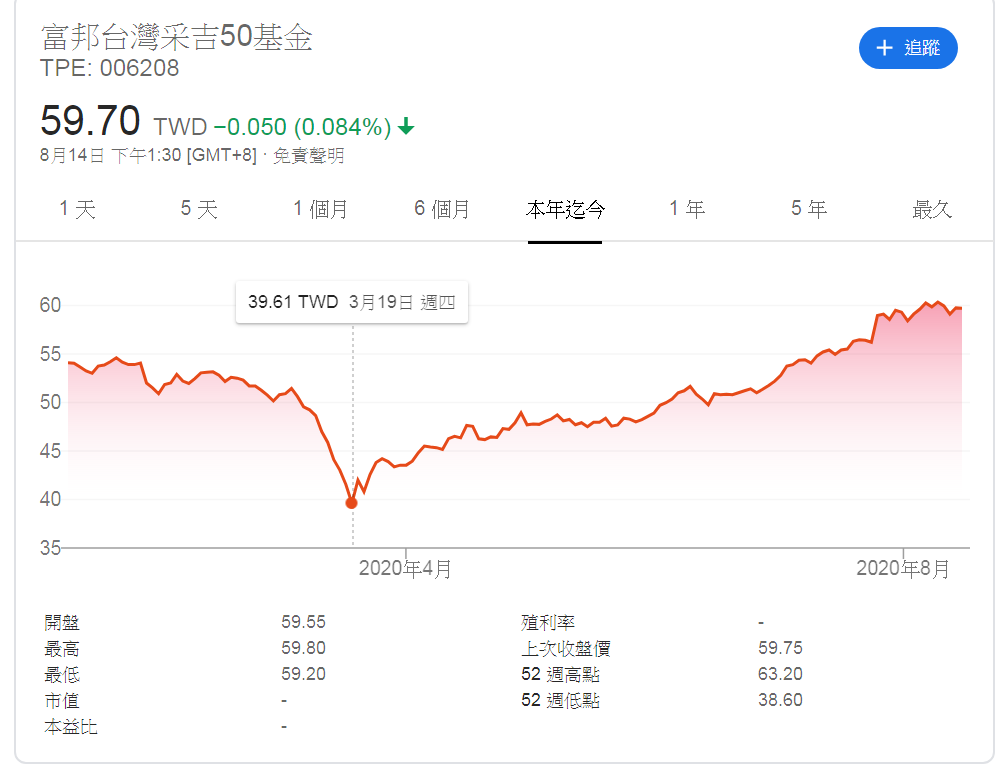This screenshot has height=765, width=997.
Task: Click the 60 y-axis label
Action: [50, 305]
